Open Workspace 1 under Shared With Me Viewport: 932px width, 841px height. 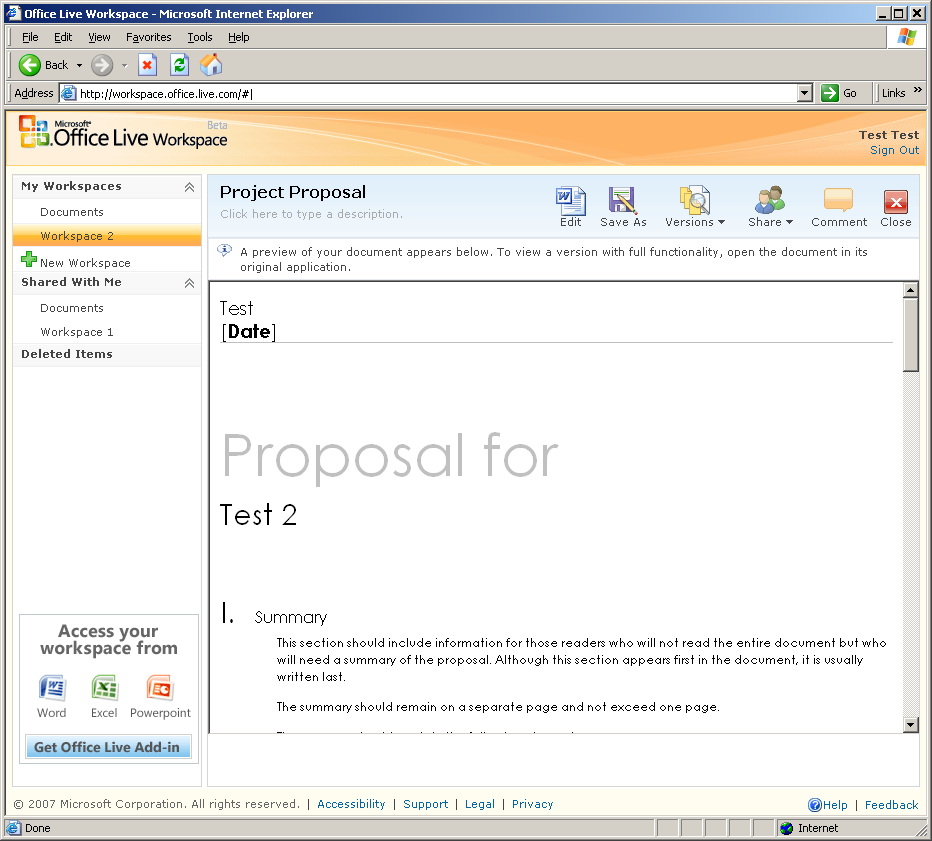point(77,332)
